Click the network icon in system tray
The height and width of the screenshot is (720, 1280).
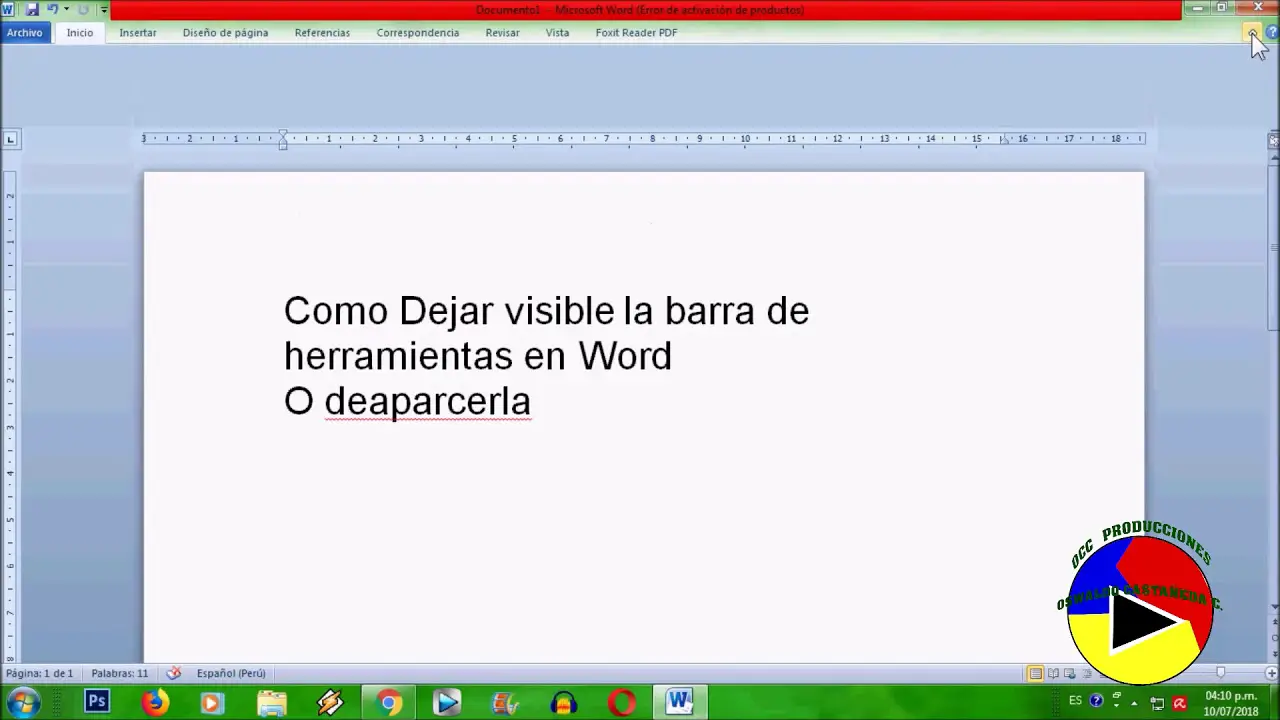[1157, 703]
